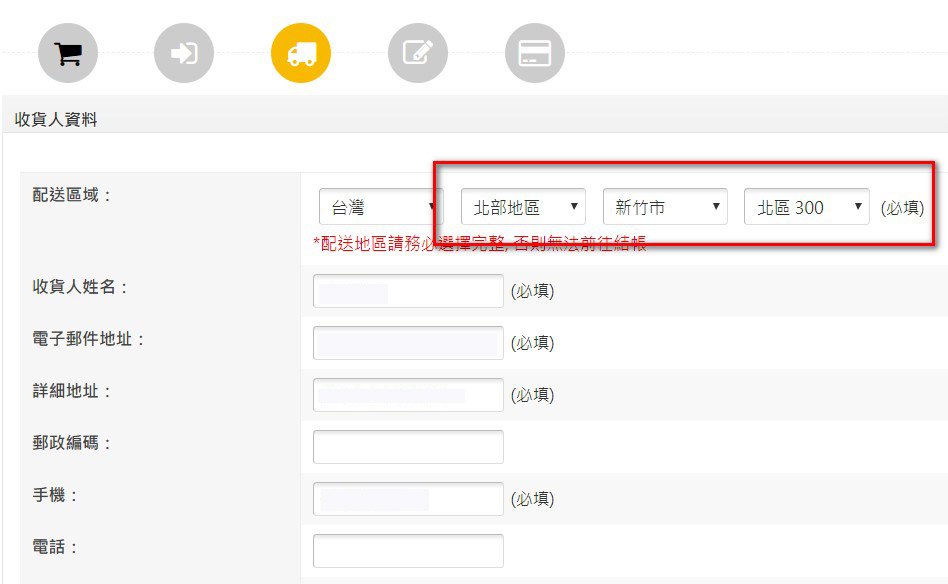948x584 pixels.
Task: Click the 手機 number input box
Action: point(408,499)
